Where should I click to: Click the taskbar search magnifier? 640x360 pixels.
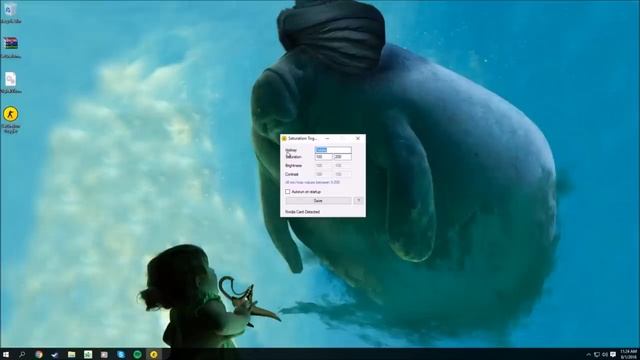[22, 354]
